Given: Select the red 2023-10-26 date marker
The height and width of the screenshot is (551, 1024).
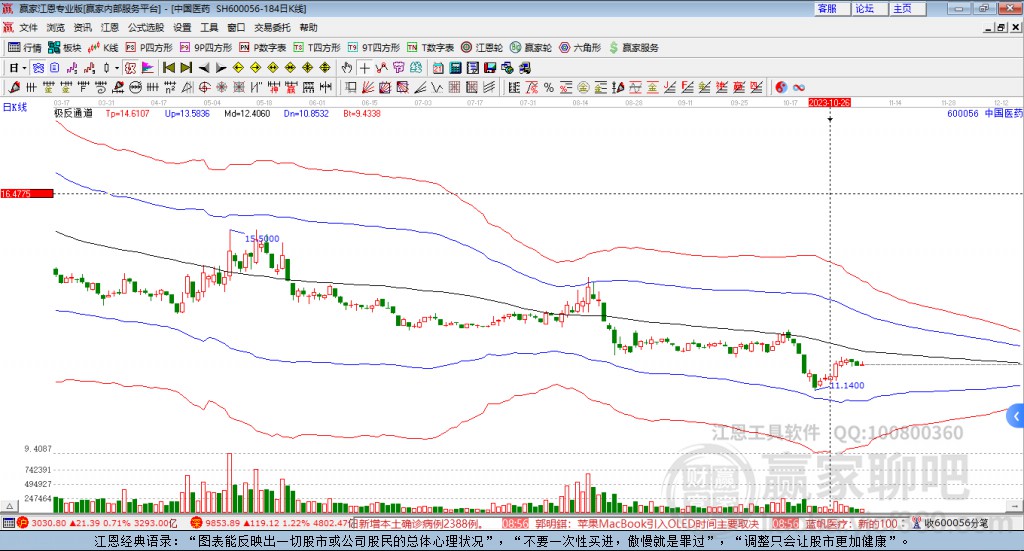Looking at the screenshot, I should (x=829, y=102).
